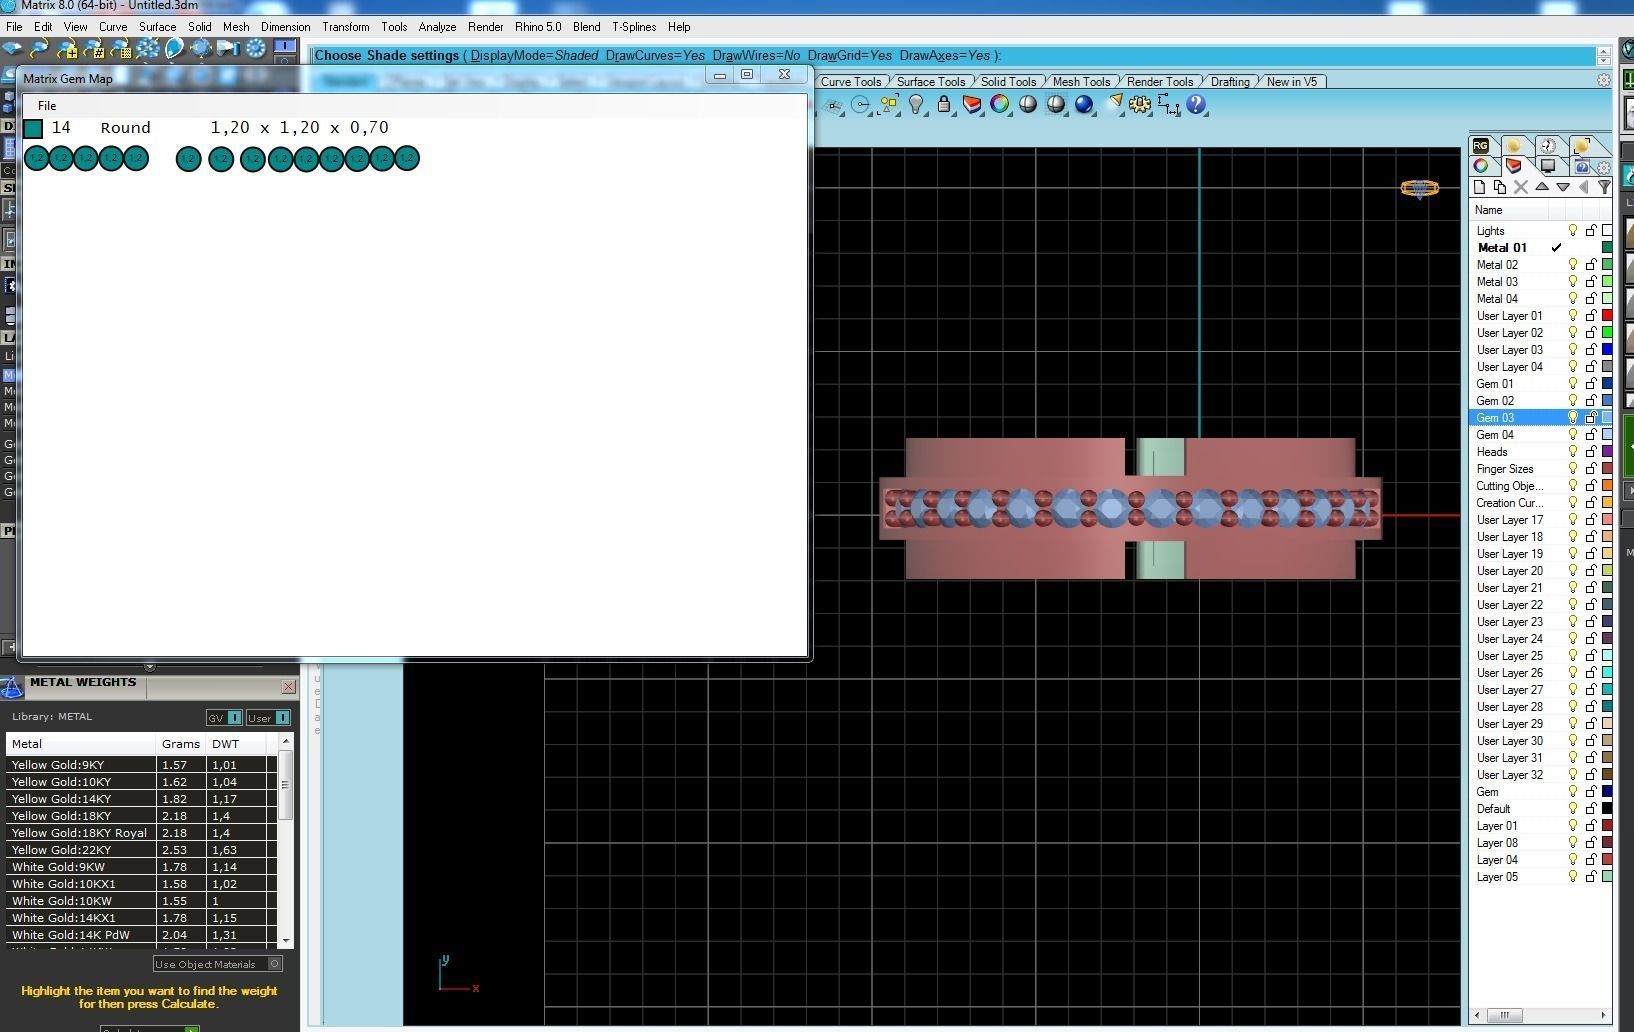This screenshot has height=1032, width=1634.
Task: Click the padlock icon in the toolbar
Action: tap(944, 104)
